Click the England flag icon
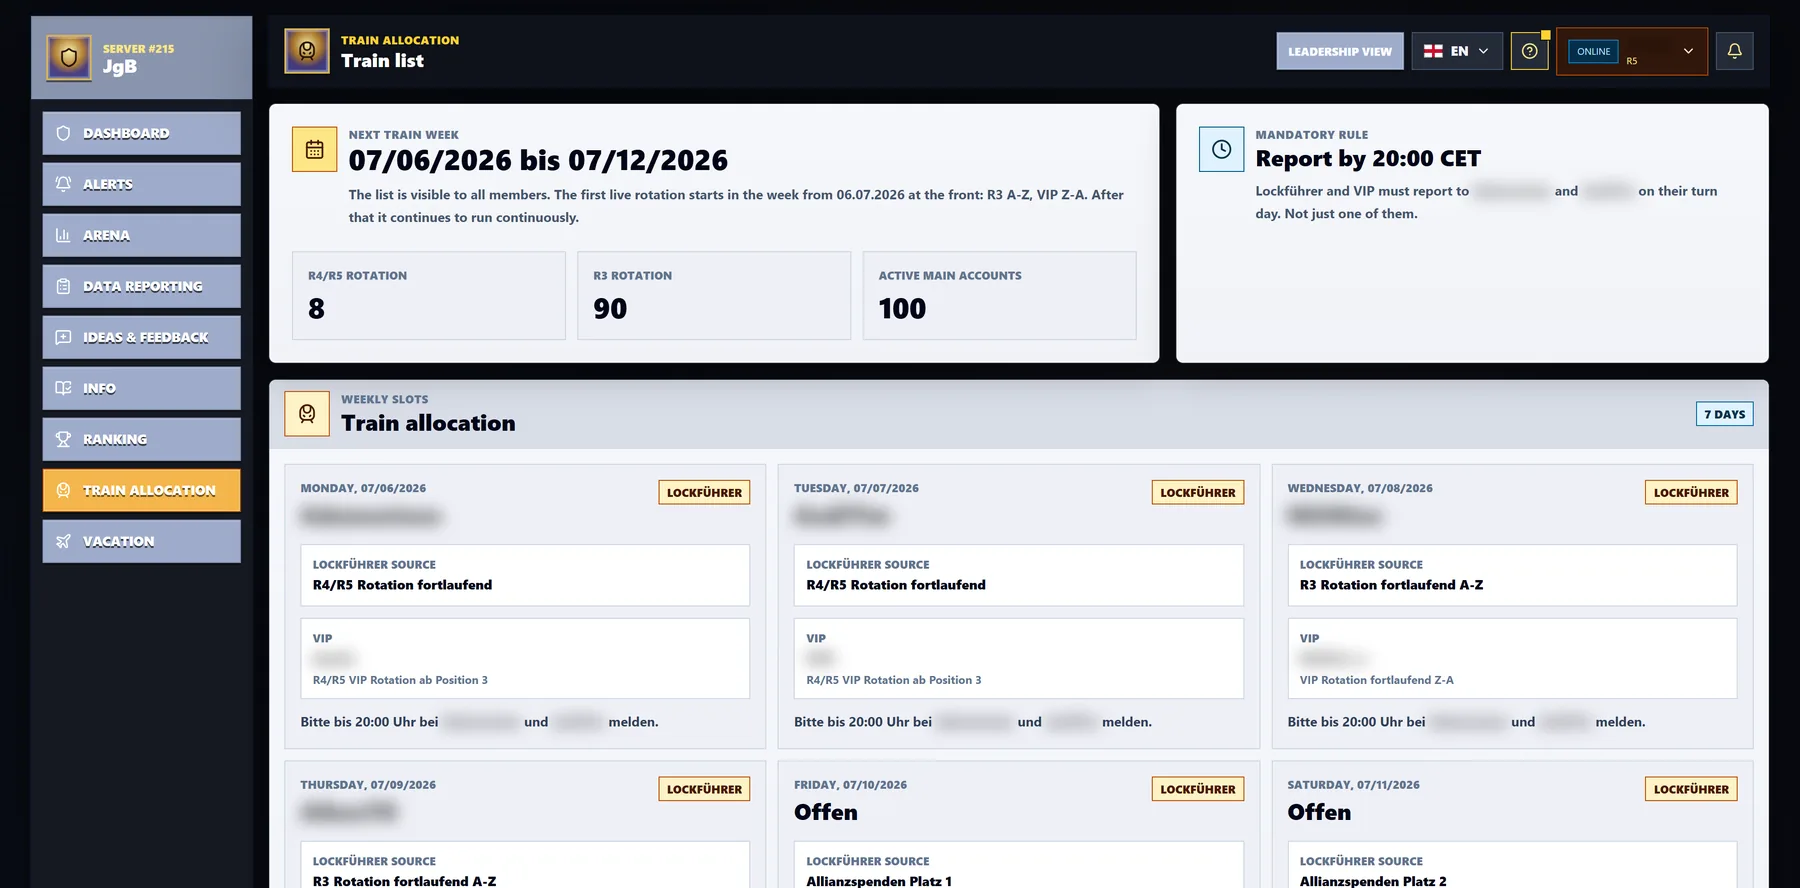The image size is (1800, 888). [x=1433, y=51]
